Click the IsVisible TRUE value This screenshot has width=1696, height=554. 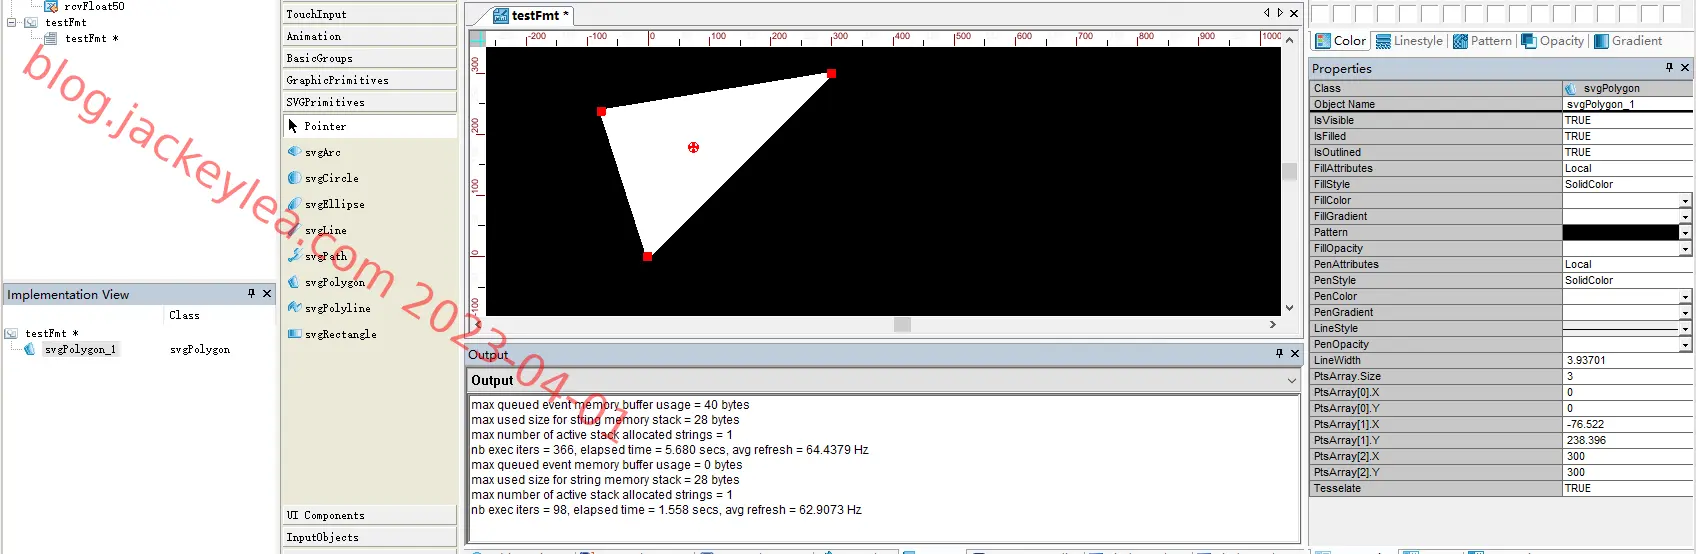click(x=1627, y=120)
